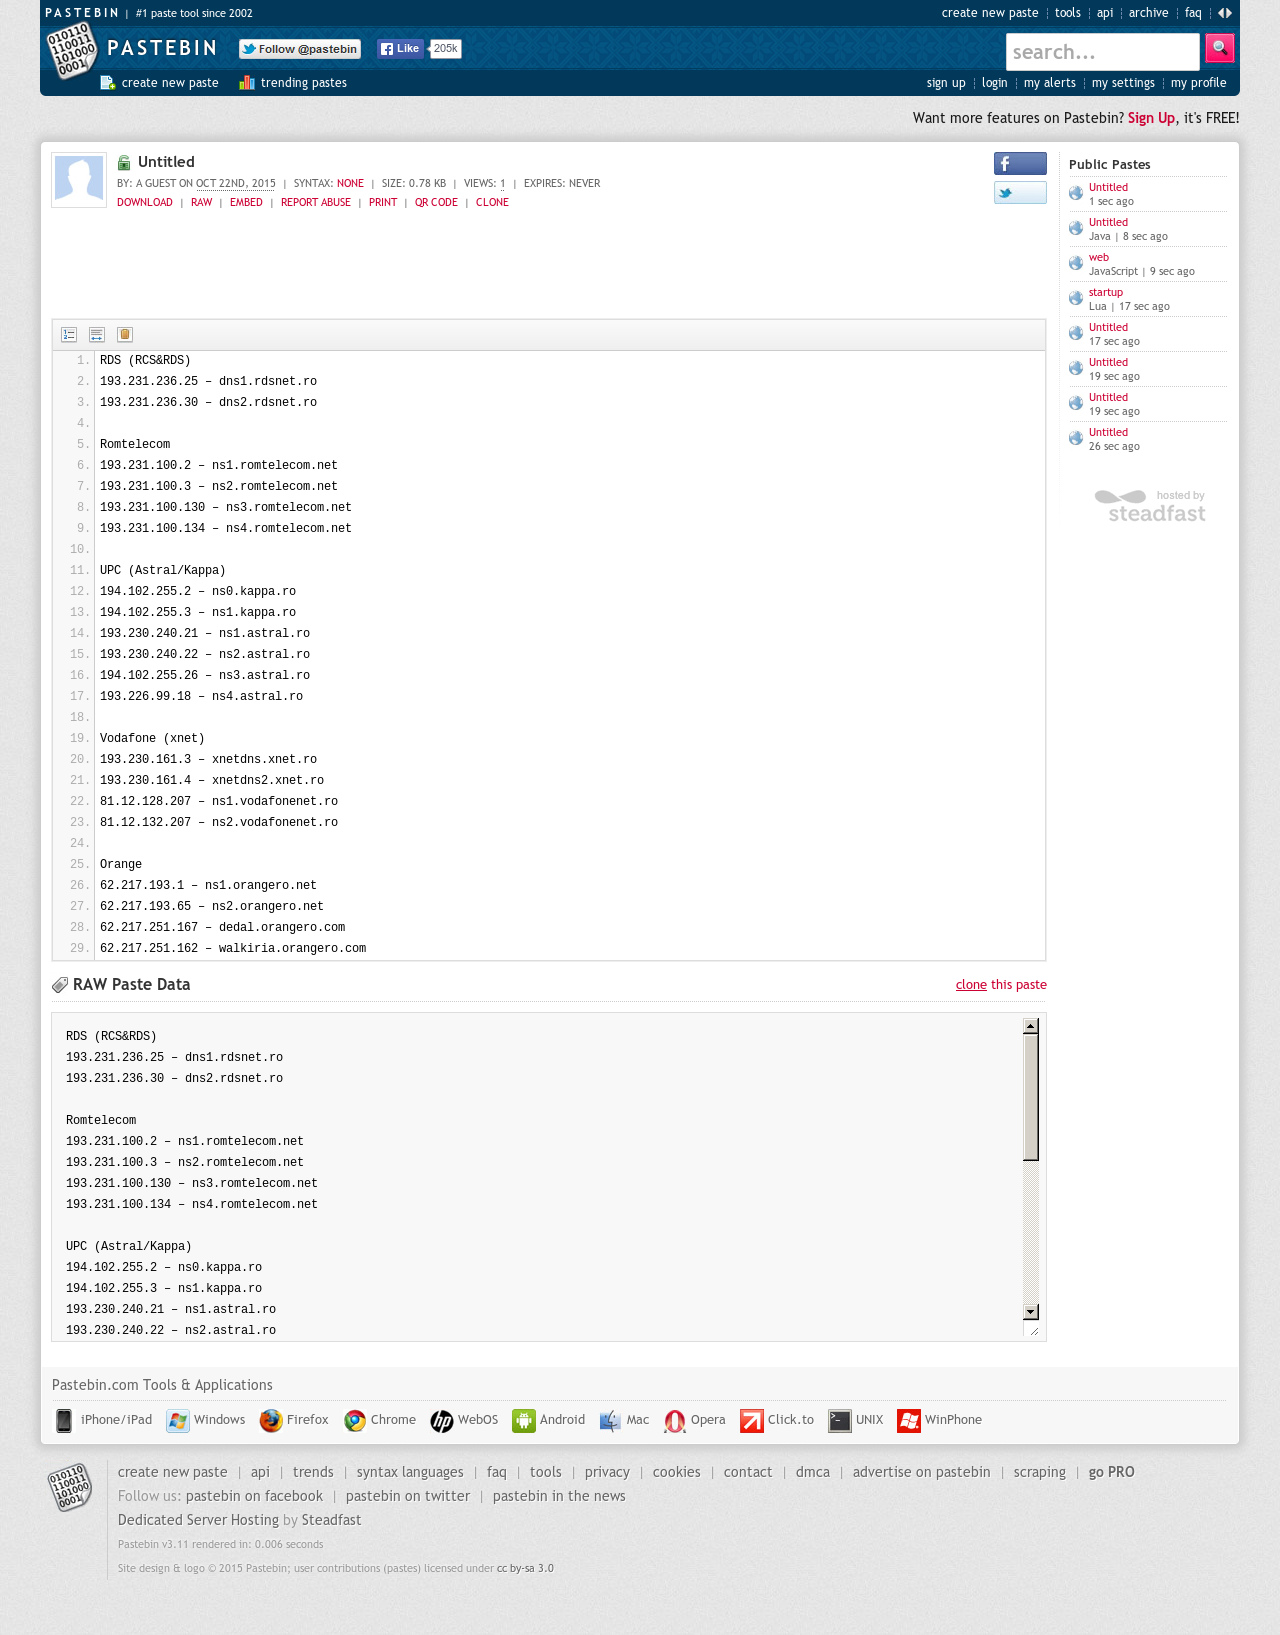Share this paste on Facebook
1280x1635 pixels.
[1020, 164]
